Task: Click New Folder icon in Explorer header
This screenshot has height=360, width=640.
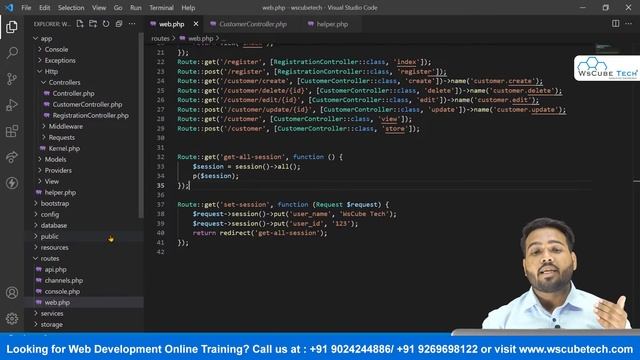Action: pyautogui.click(x=93, y=24)
